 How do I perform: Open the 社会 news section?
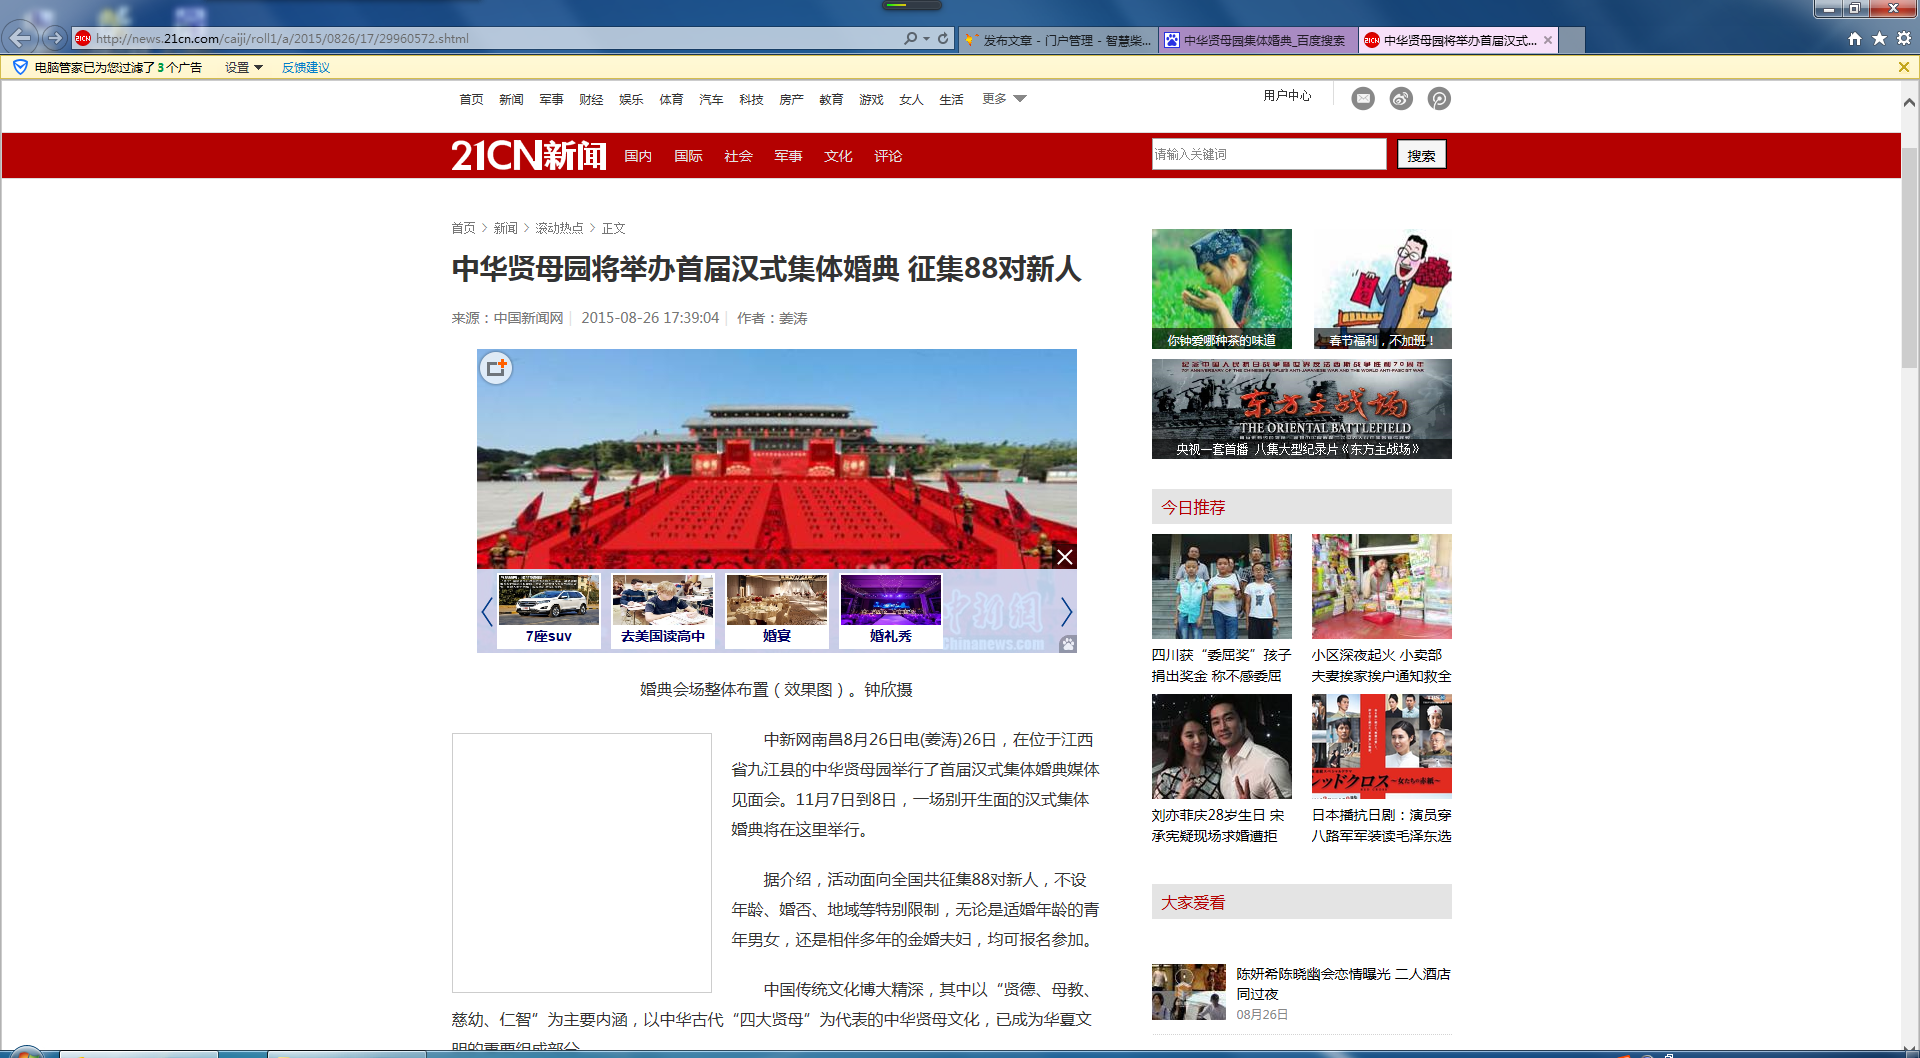(x=738, y=155)
